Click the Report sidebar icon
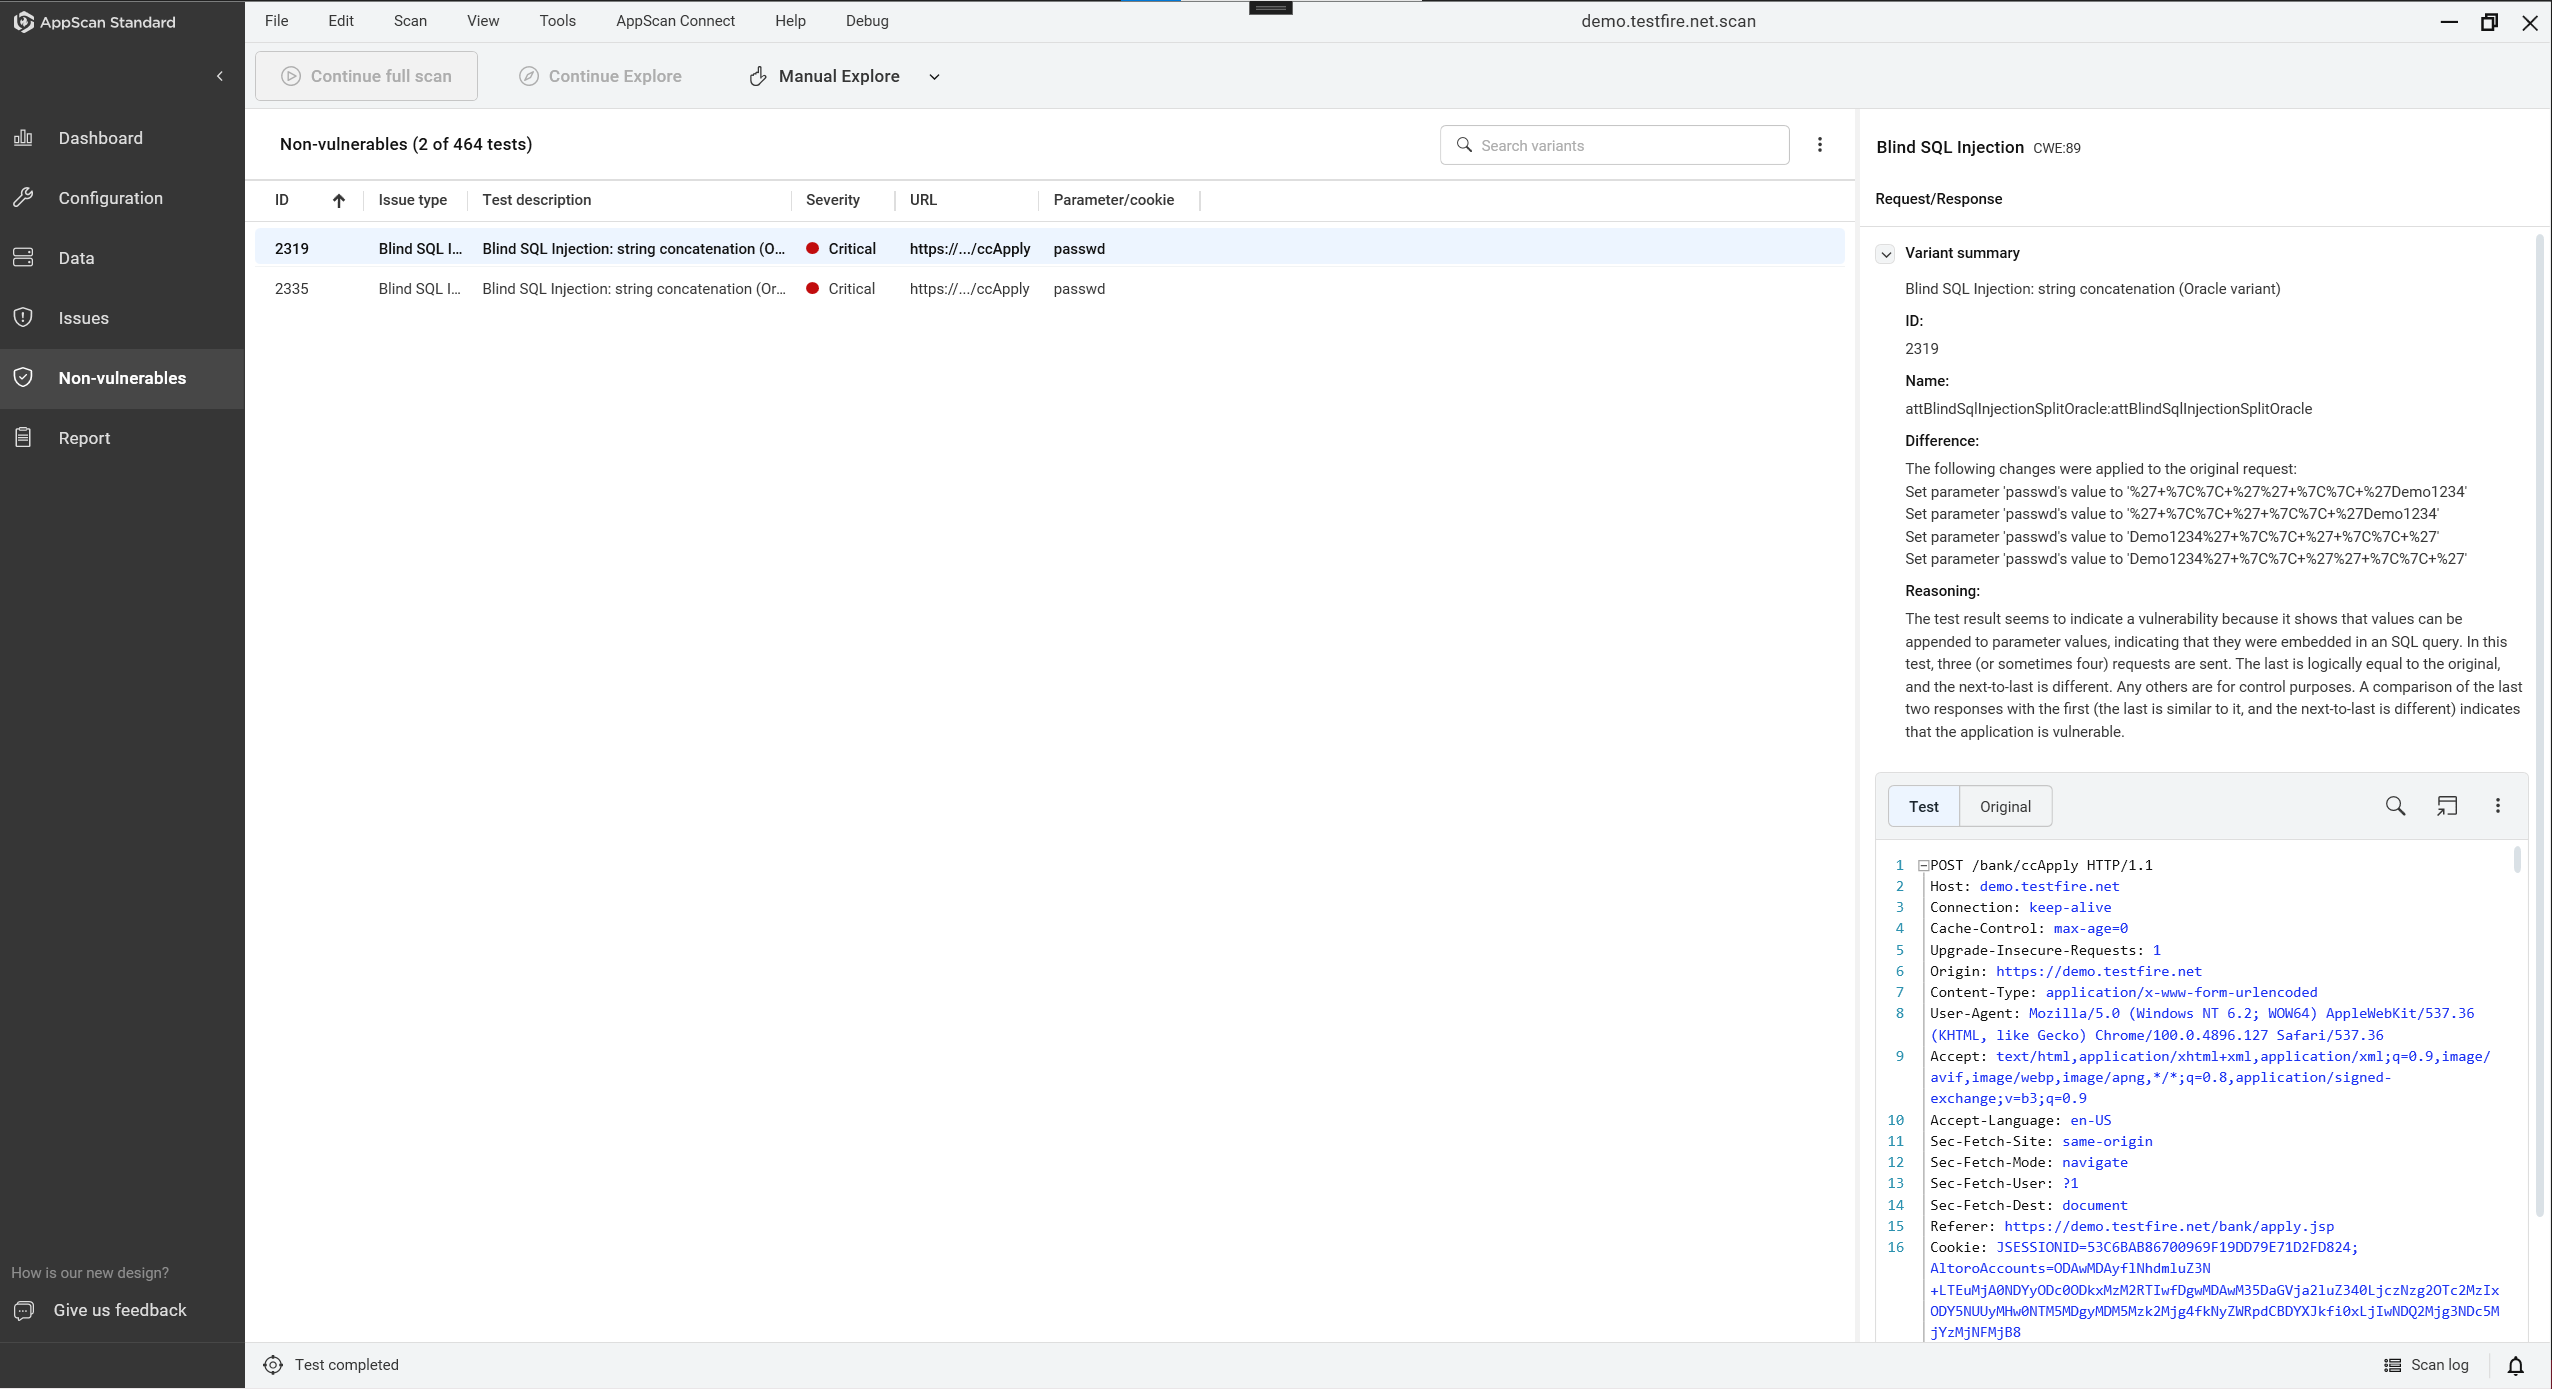This screenshot has width=2552, height=1389. click(x=24, y=438)
